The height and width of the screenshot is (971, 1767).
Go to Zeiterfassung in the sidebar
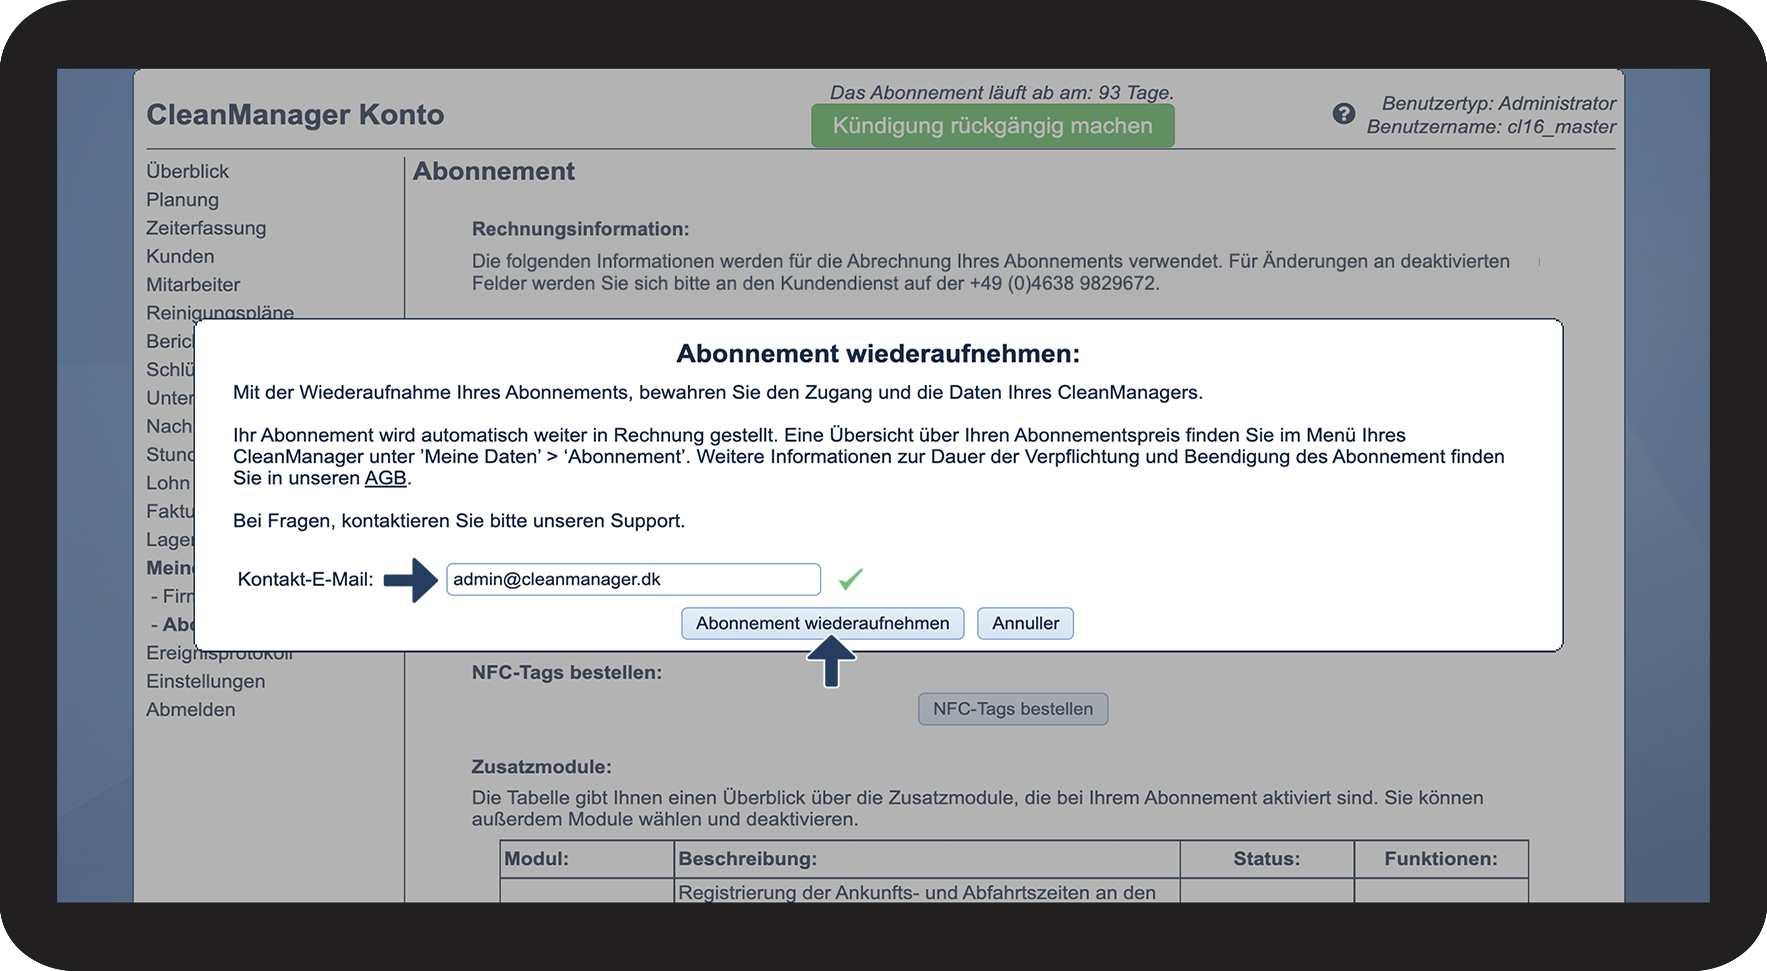point(206,228)
